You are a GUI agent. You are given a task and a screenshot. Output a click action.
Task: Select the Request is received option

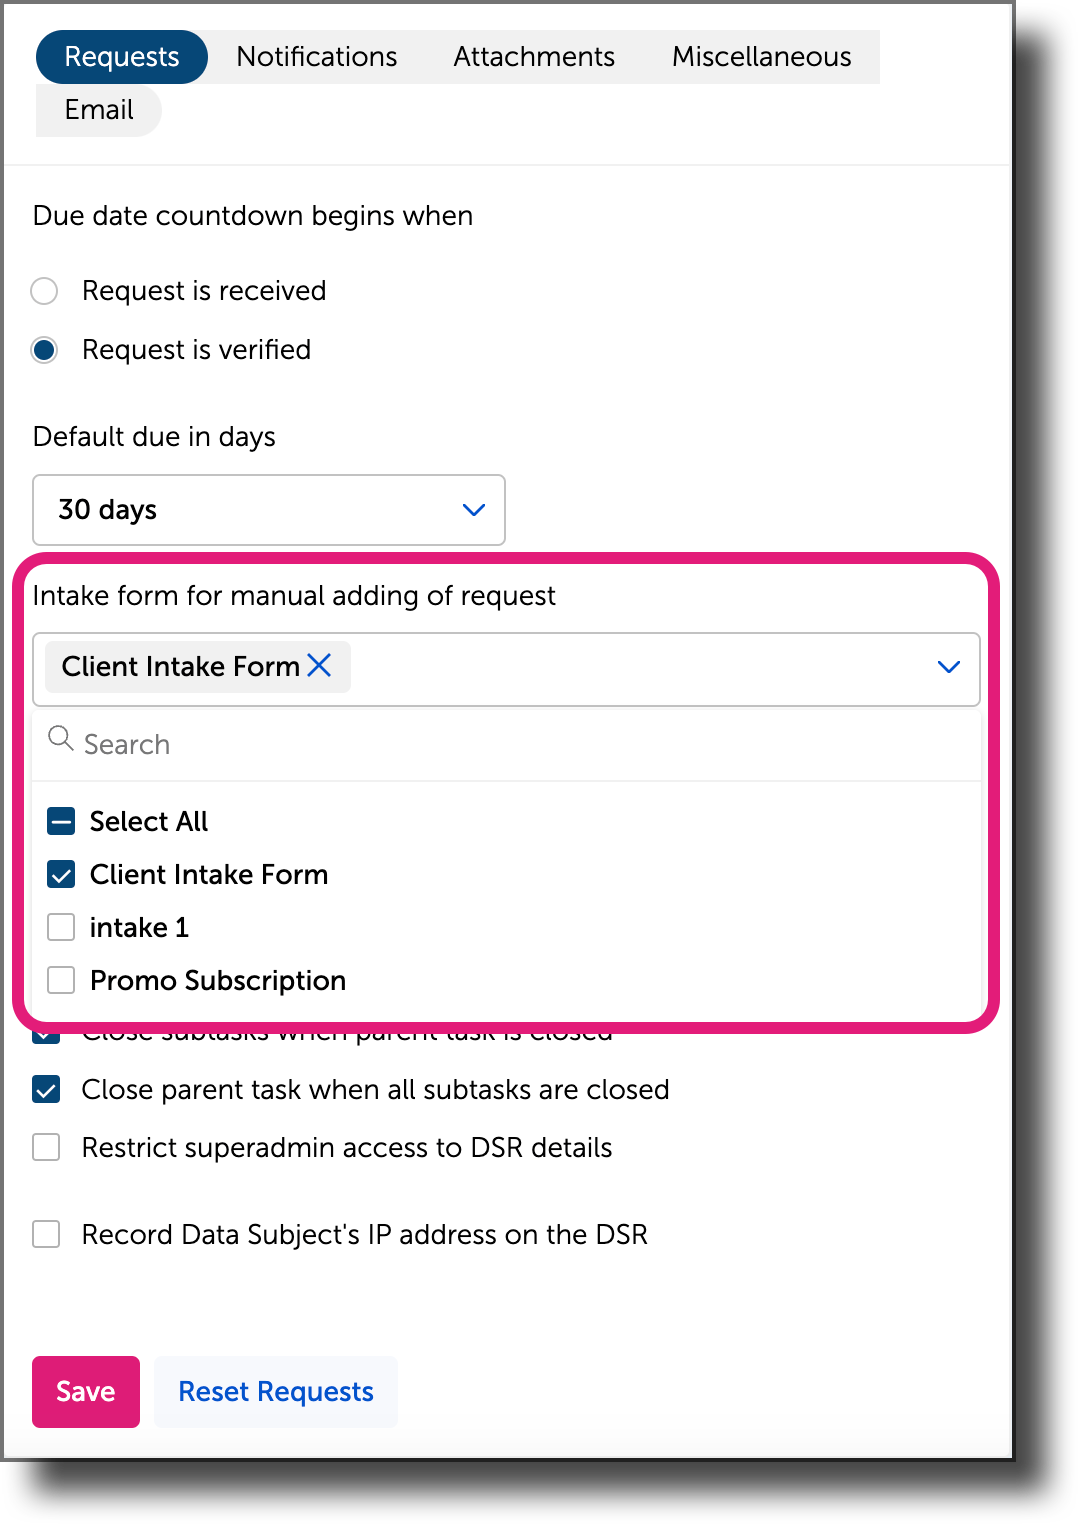tap(44, 290)
